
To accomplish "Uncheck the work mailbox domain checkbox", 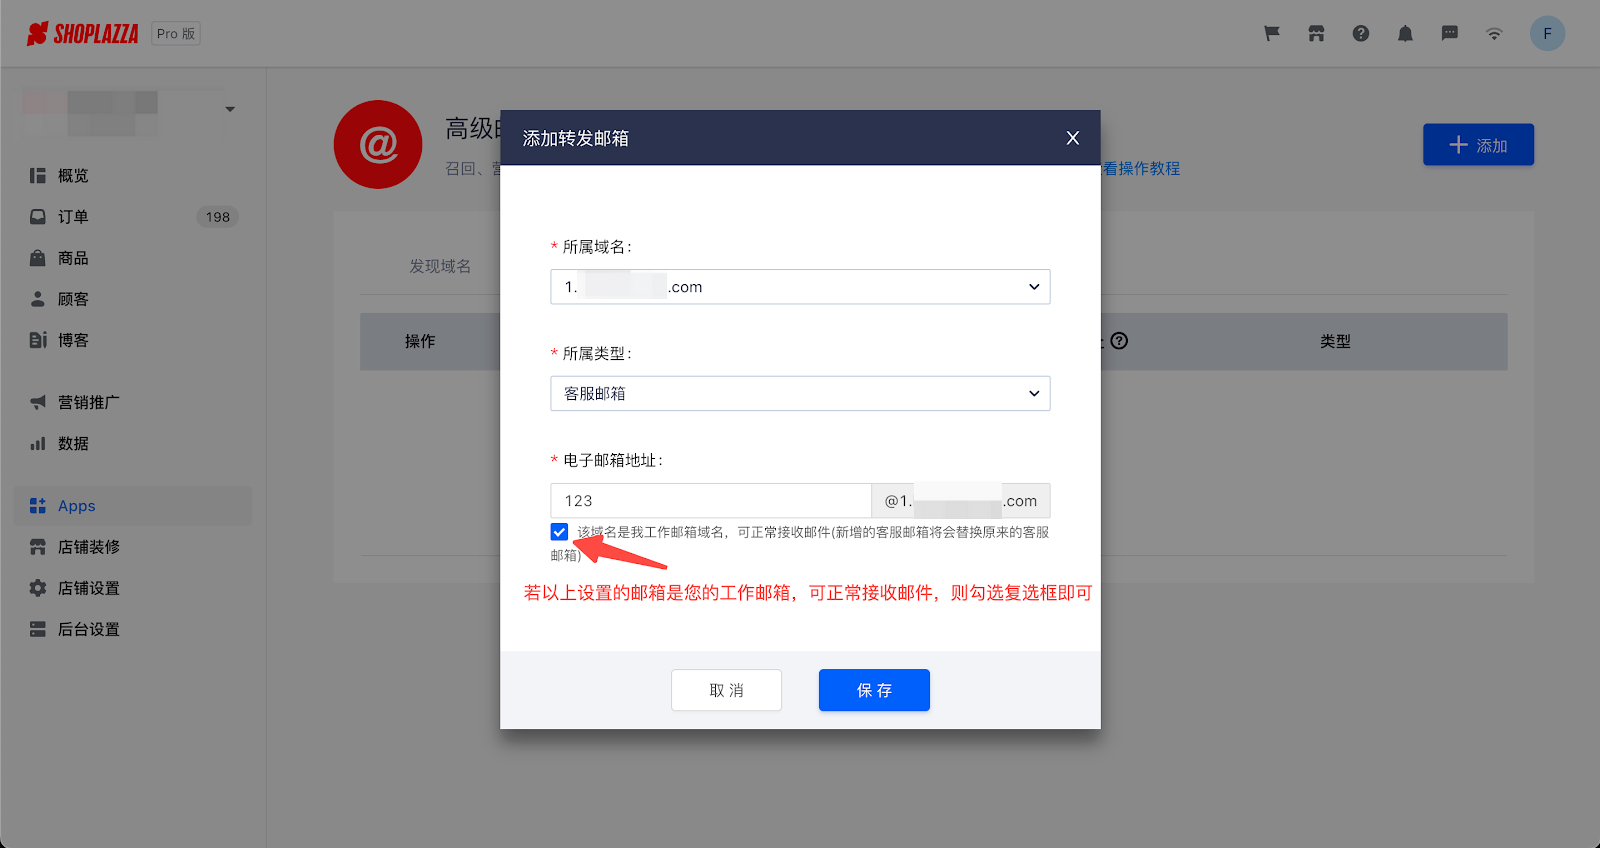I will coord(559,532).
